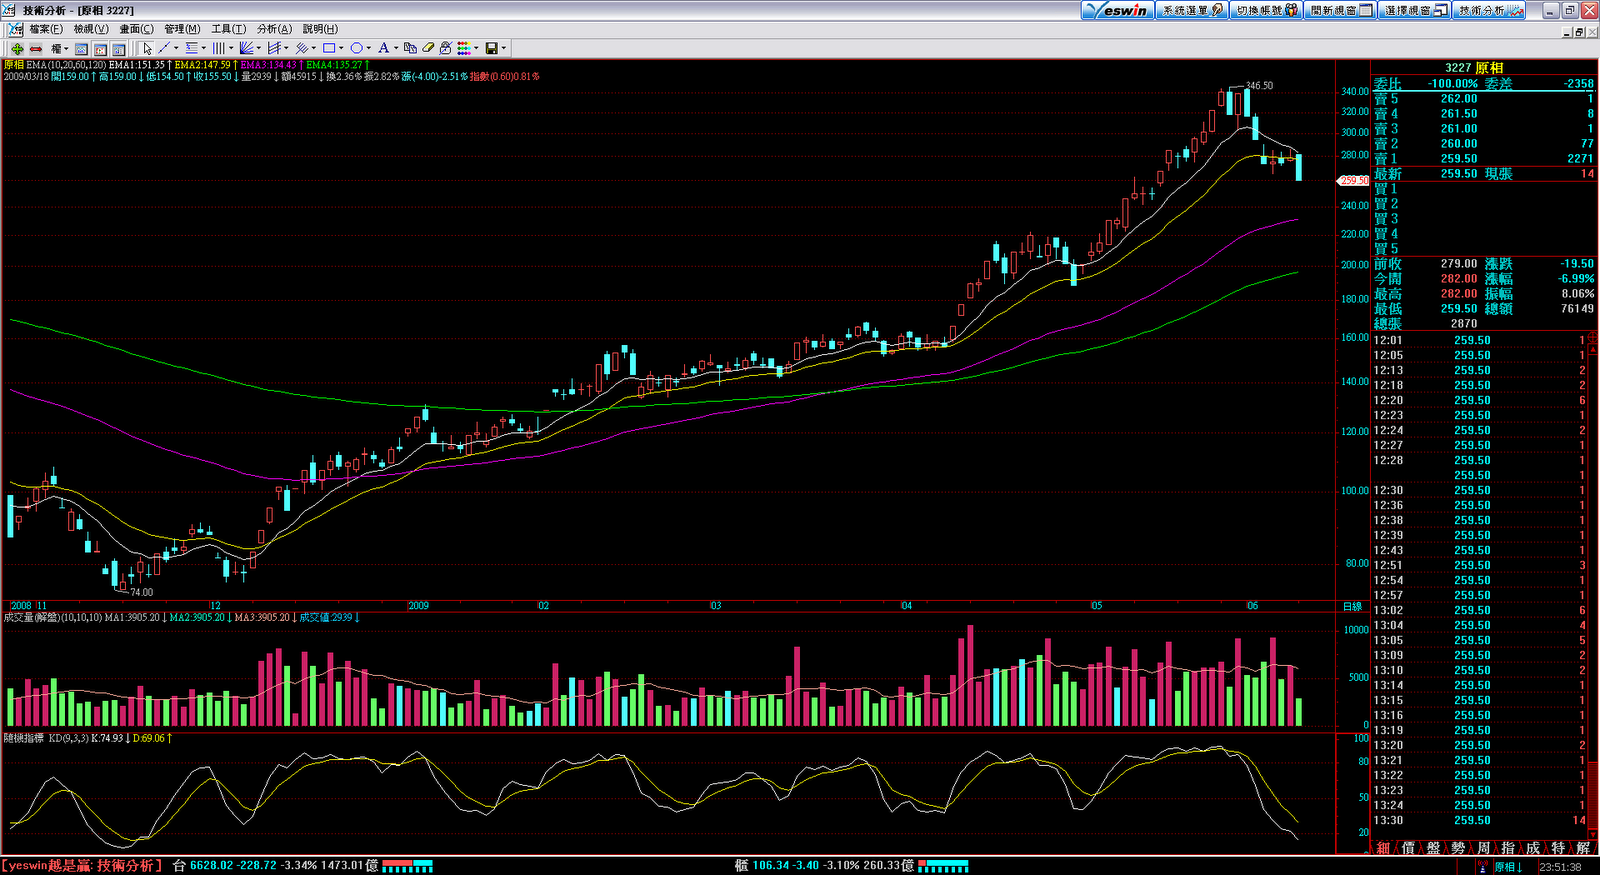Screen dimensions: 1600x875
Task: Click the save floppy disk icon
Action: point(491,48)
